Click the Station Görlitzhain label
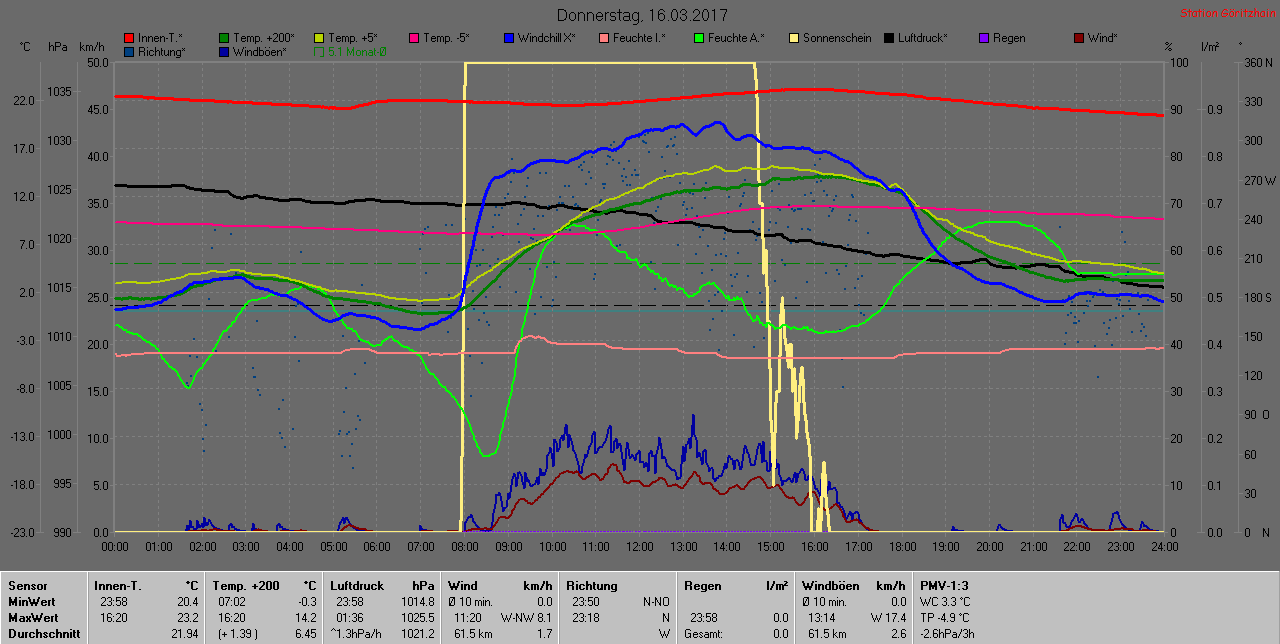Screen dimensions: 1280x644 pyautogui.click(x=1227, y=13)
